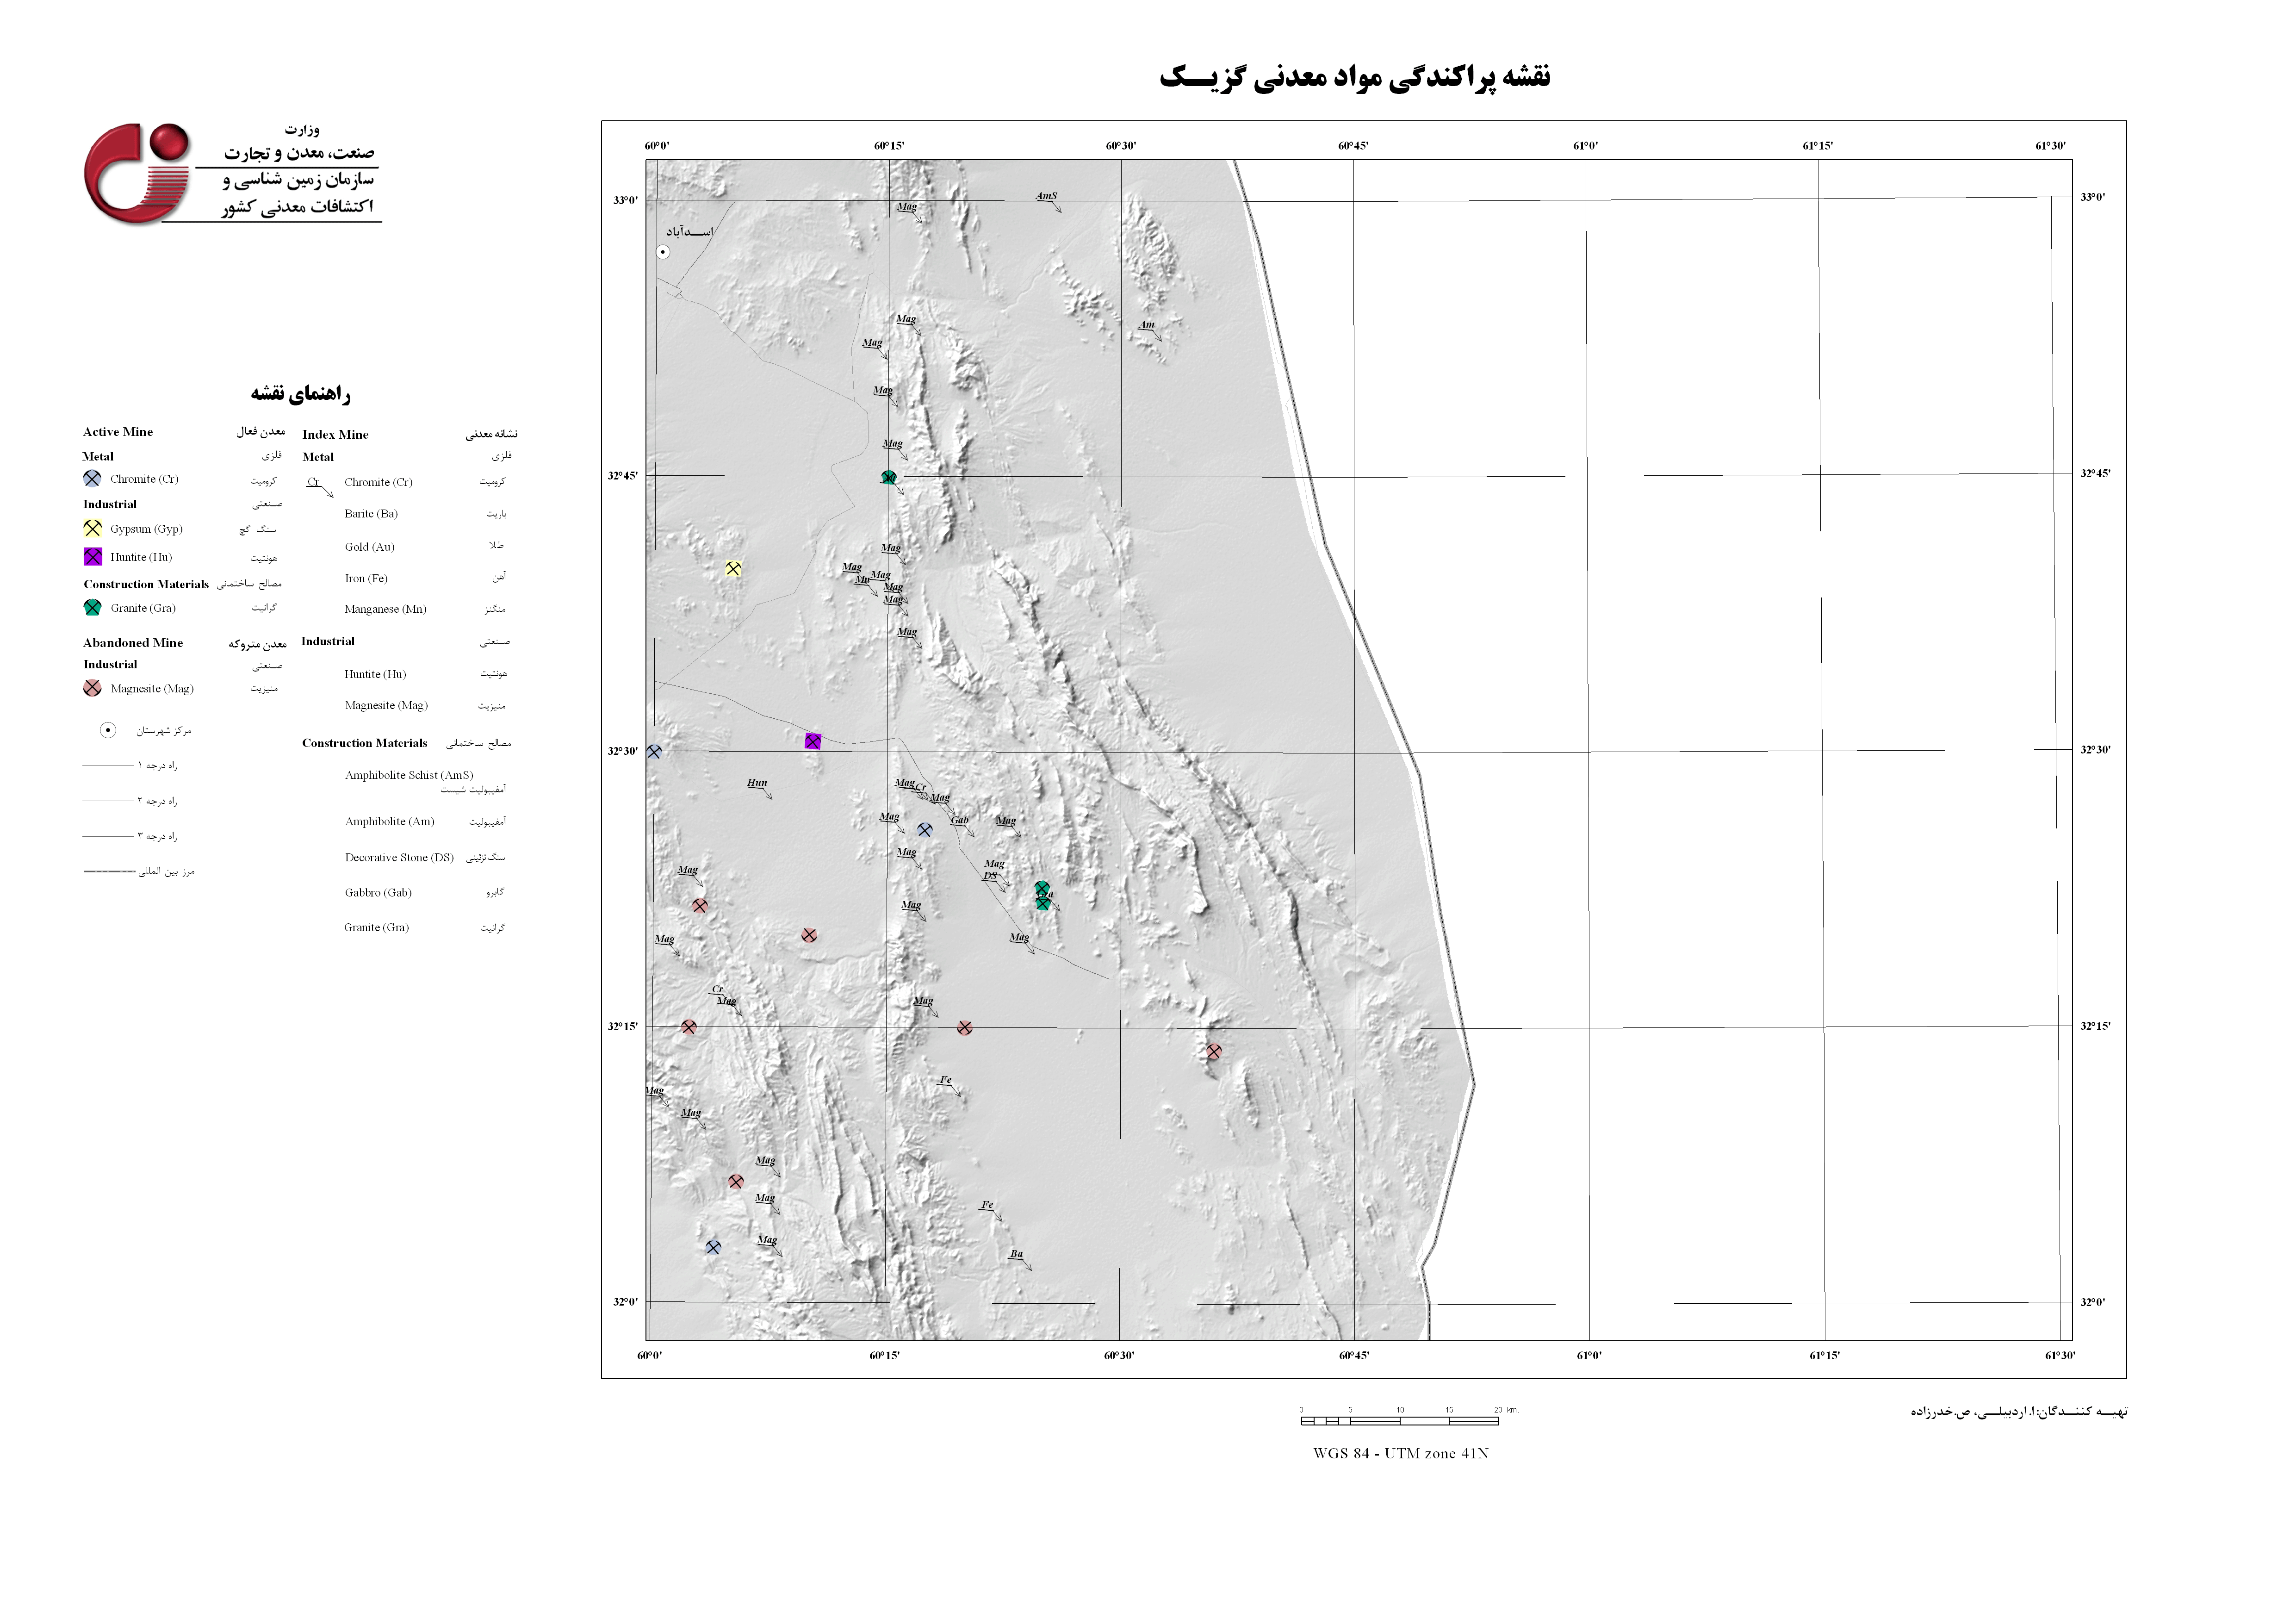Click the 'Decorative Stone (DS)' legend entry
This screenshot has width=2296, height=1624.
pyautogui.click(x=399, y=857)
